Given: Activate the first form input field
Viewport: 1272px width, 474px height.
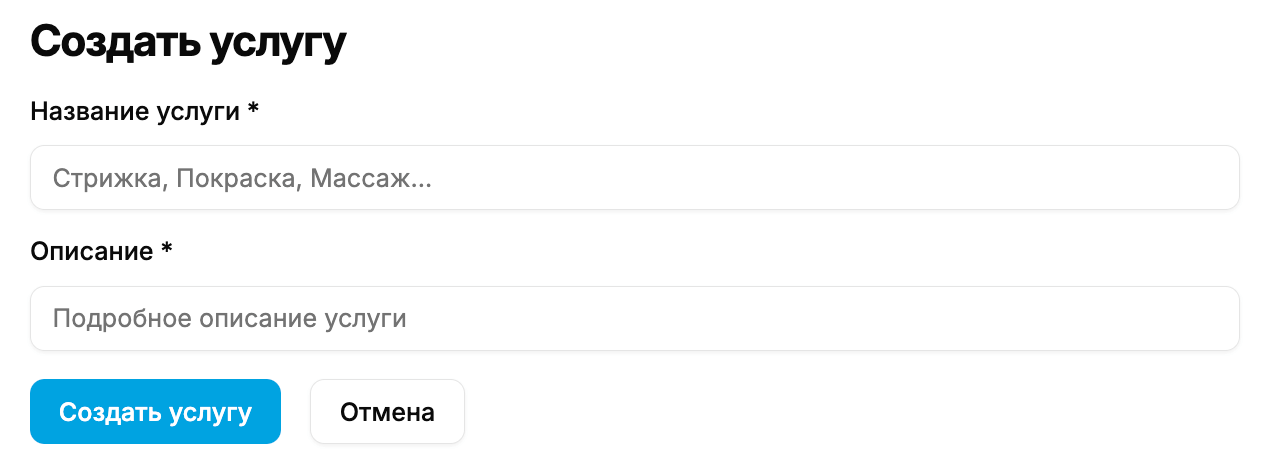Looking at the screenshot, I should tap(635, 178).
